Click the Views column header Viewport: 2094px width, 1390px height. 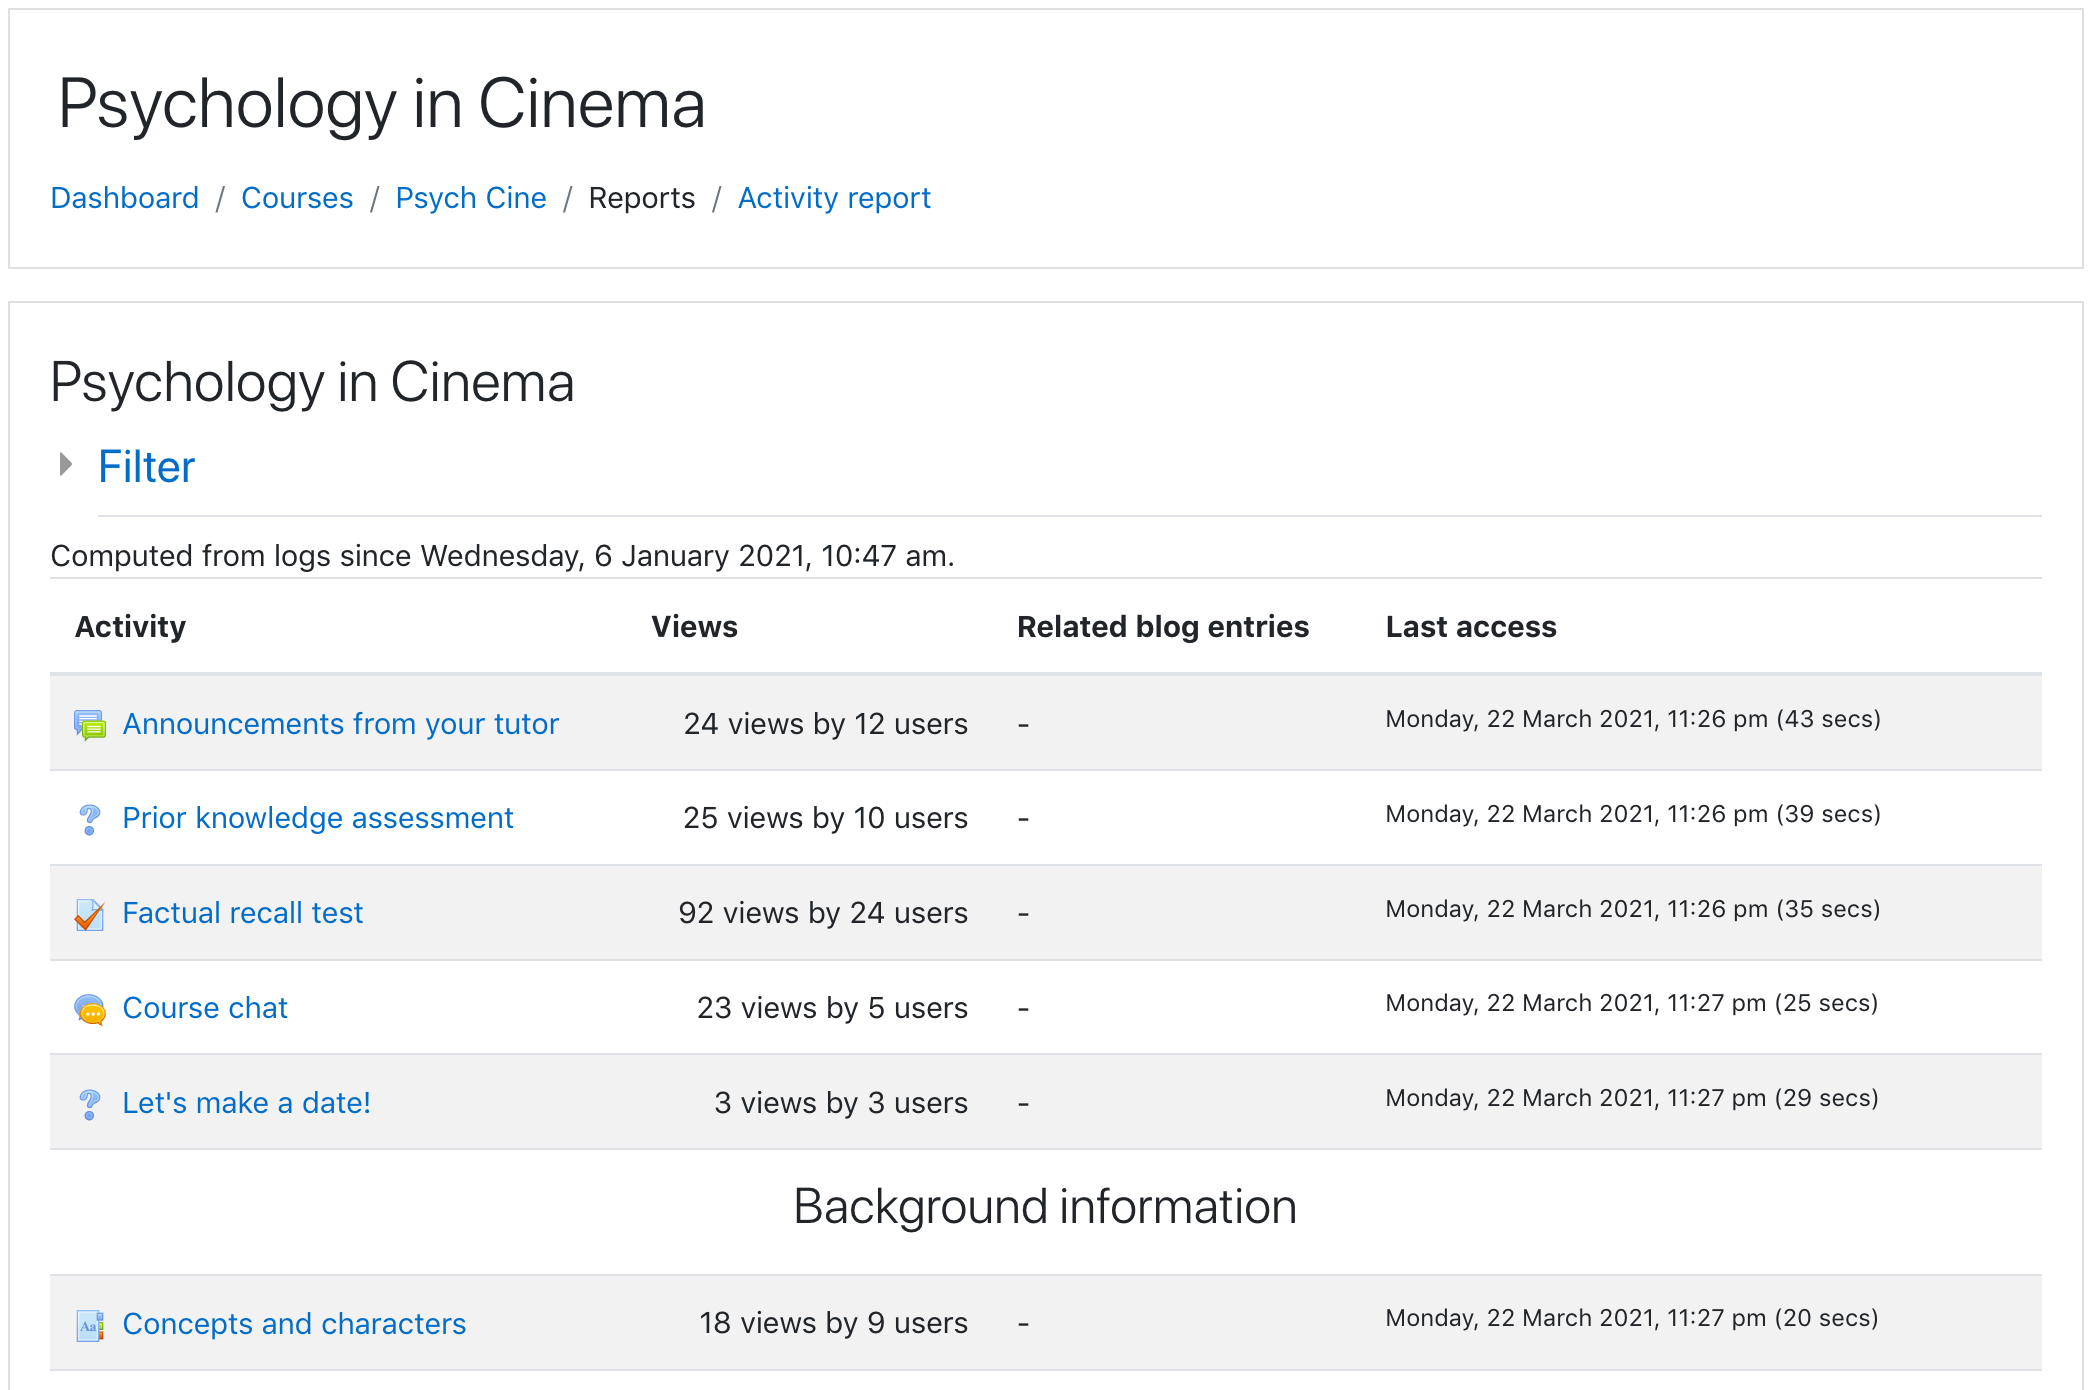pyautogui.click(x=694, y=627)
